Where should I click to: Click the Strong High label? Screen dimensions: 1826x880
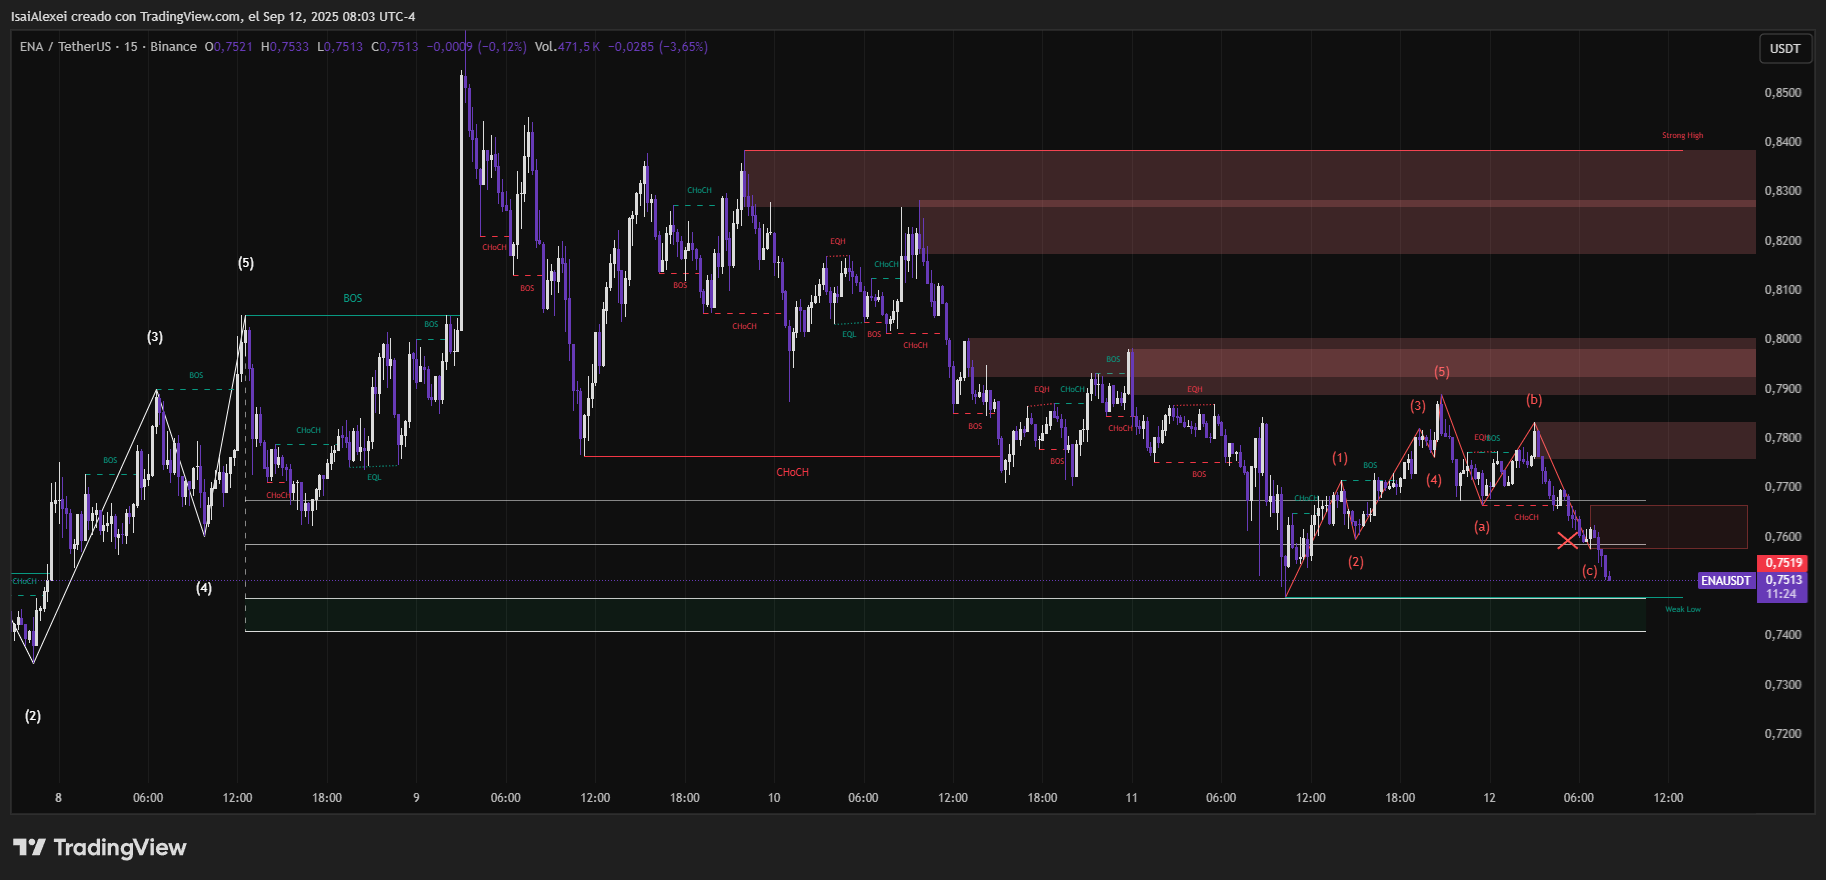(1682, 136)
